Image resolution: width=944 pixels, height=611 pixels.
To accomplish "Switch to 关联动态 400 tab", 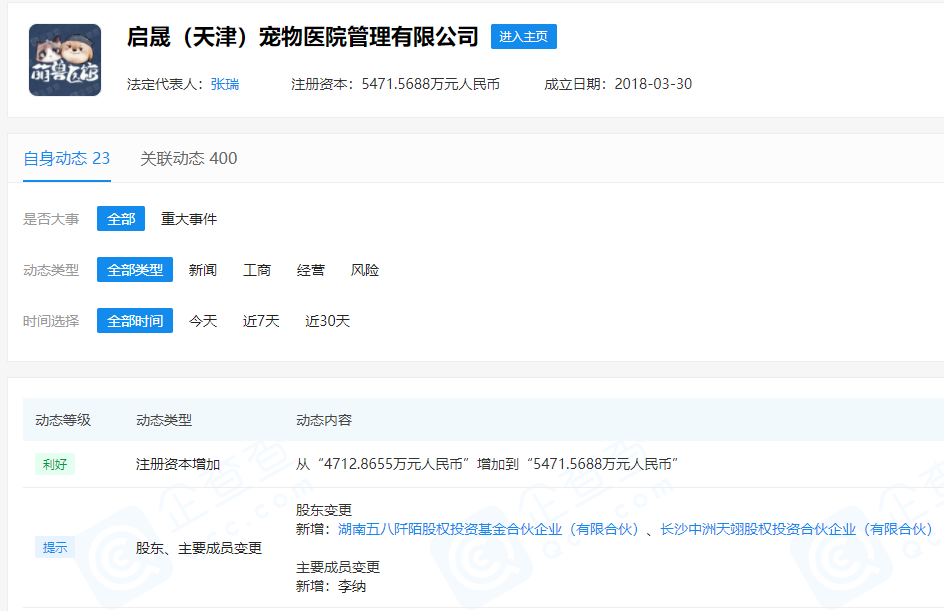I will point(189,158).
